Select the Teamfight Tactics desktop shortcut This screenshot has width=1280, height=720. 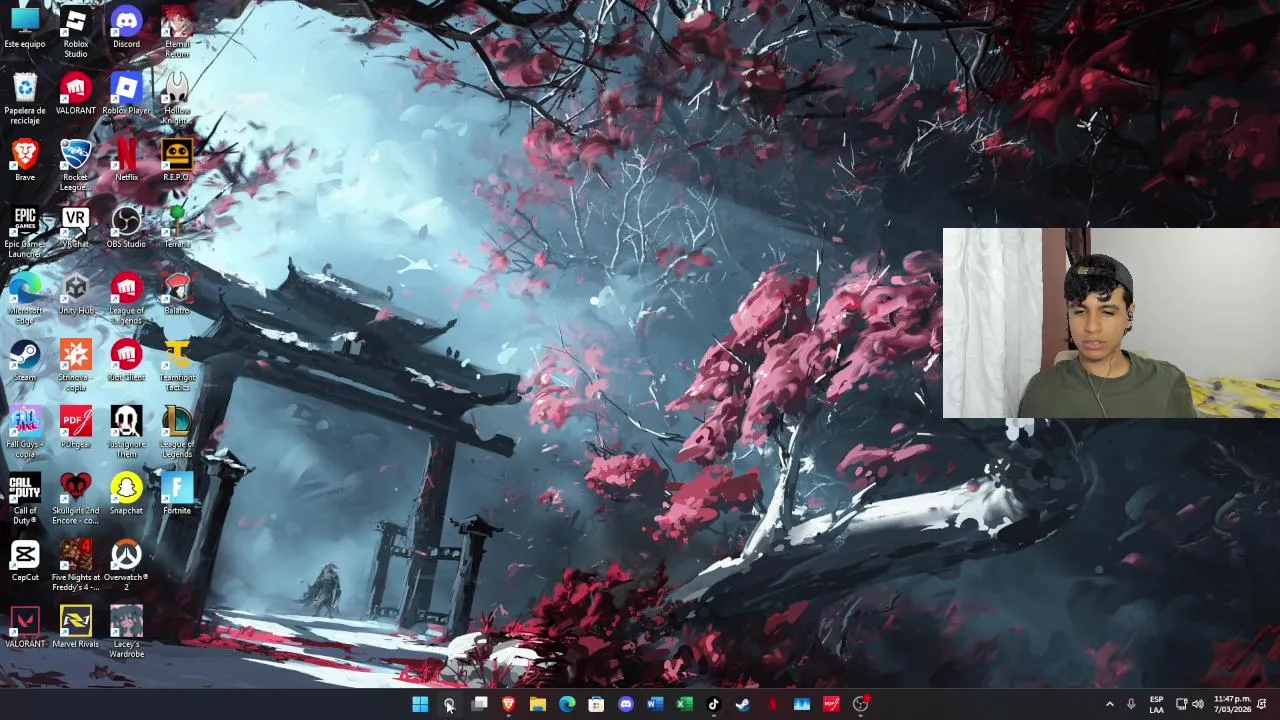tap(177, 365)
